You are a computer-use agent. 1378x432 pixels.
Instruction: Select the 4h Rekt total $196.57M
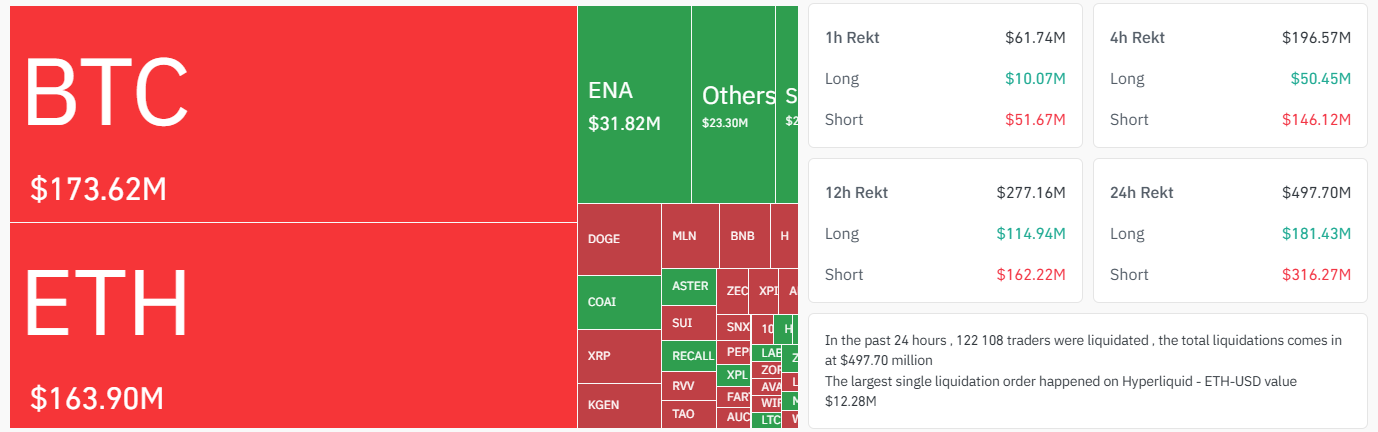(x=1316, y=38)
